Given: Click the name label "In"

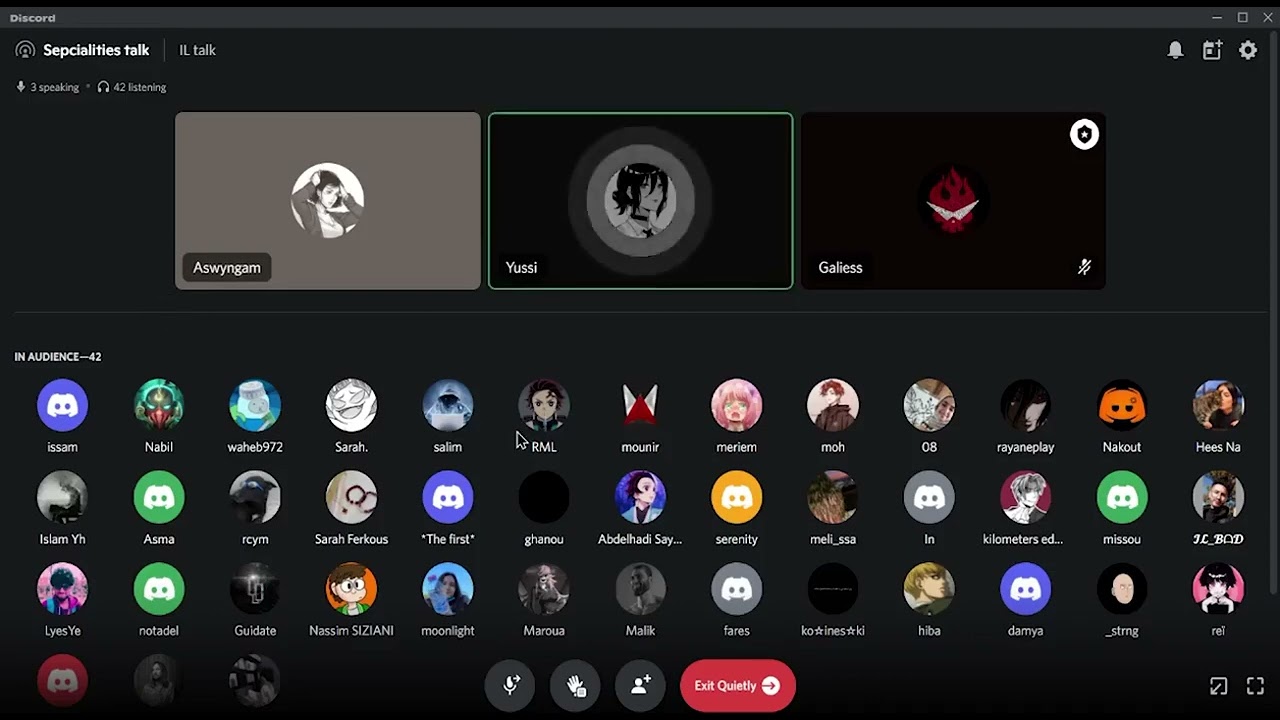Looking at the screenshot, I should (929, 539).
